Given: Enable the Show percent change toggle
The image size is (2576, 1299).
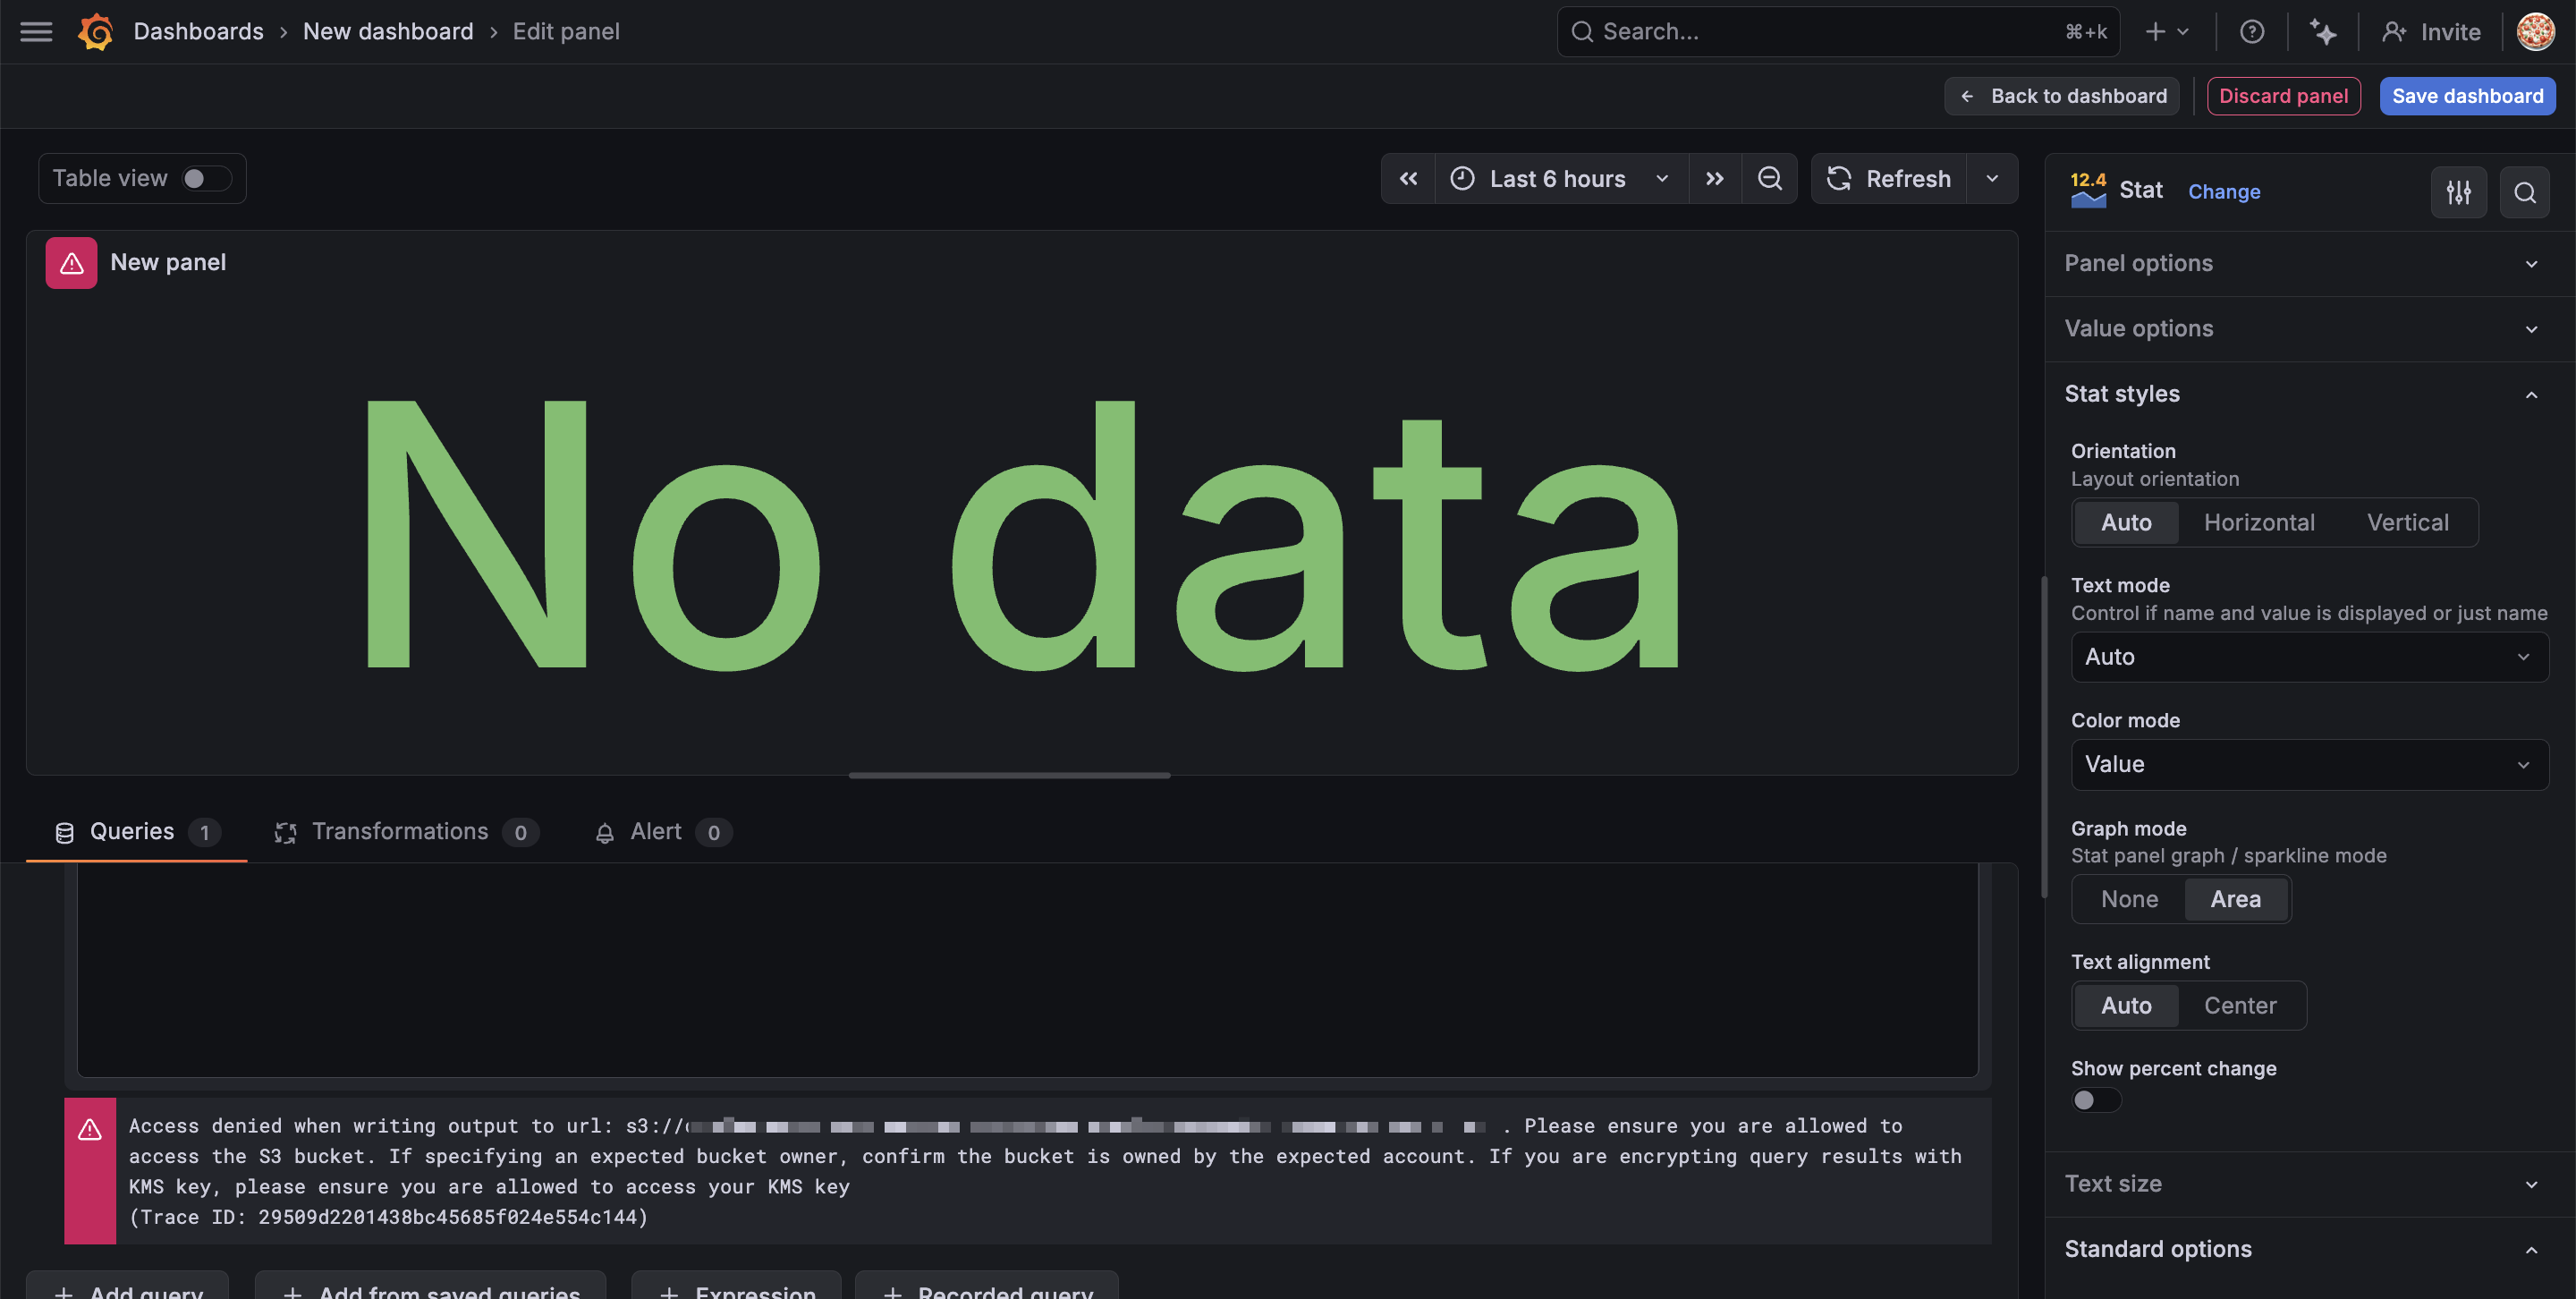Looking at the screenshot, I should pyautogui.click(x=2095, y=1100).
